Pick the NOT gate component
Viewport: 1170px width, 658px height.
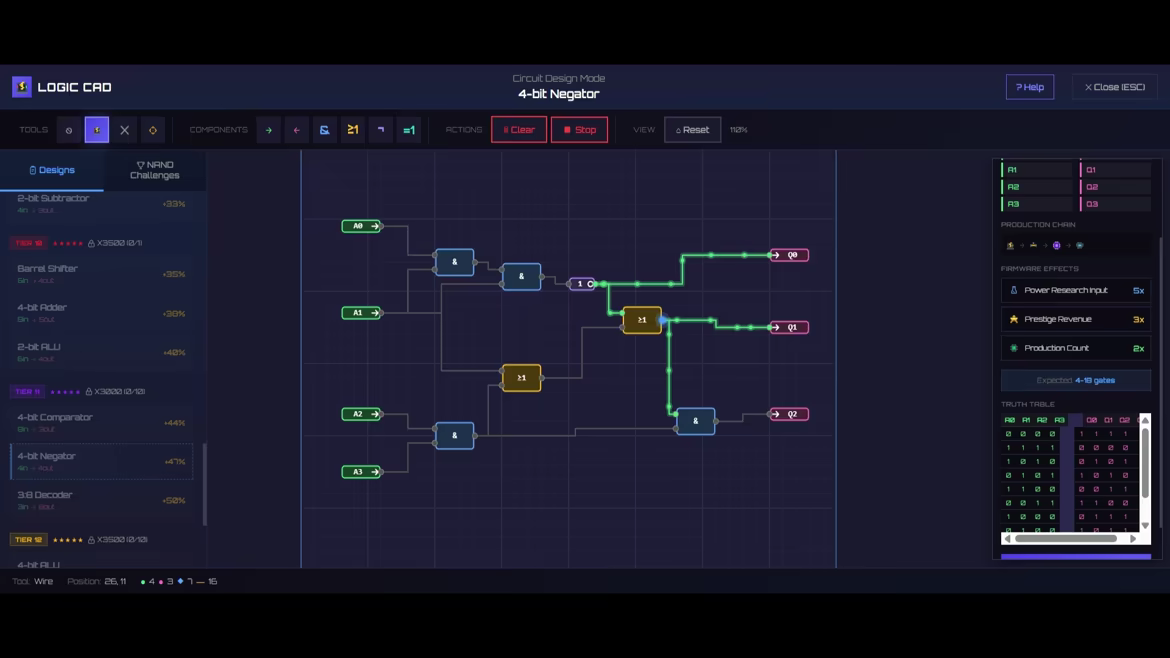[x=381, y=130]
